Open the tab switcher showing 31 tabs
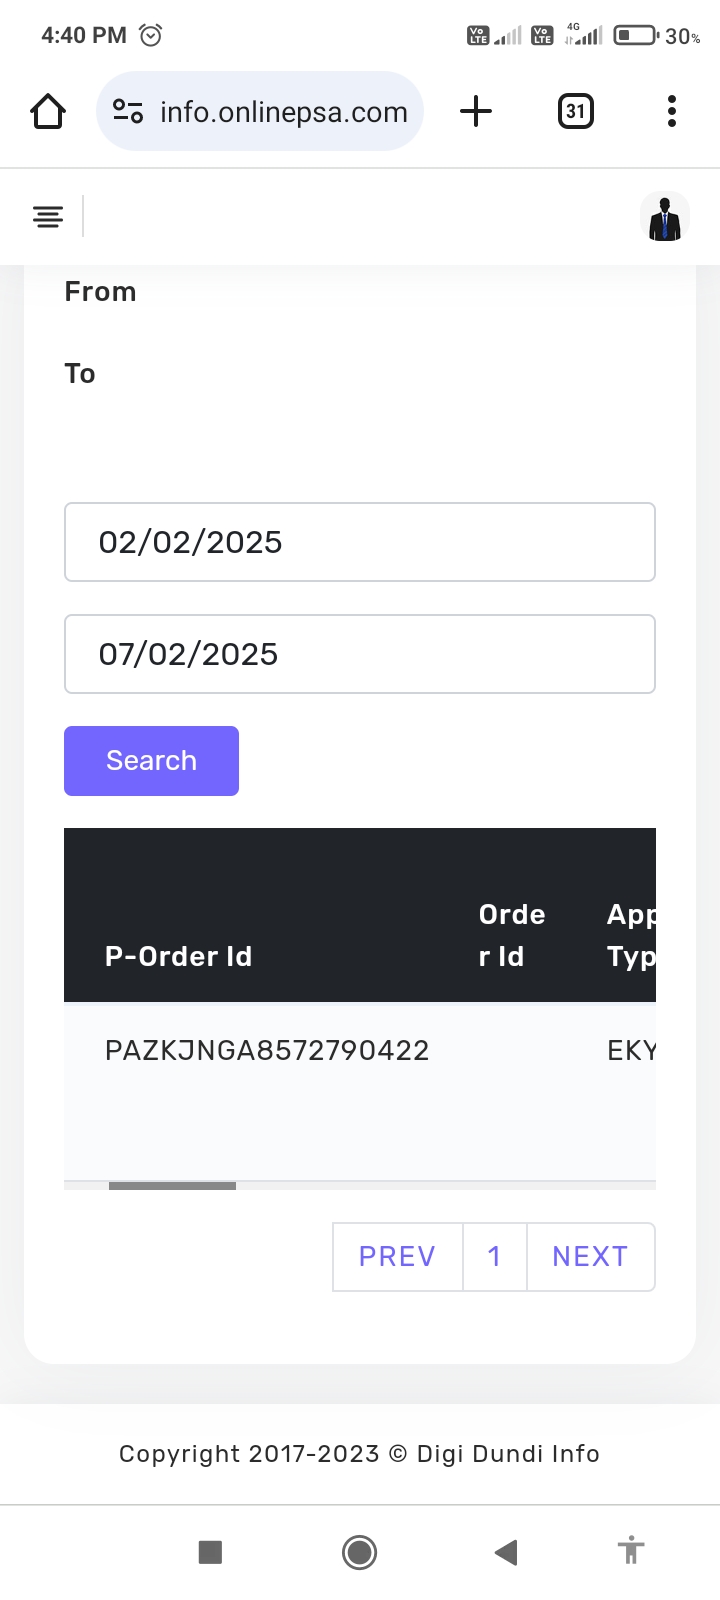 (x=575, y=111)
